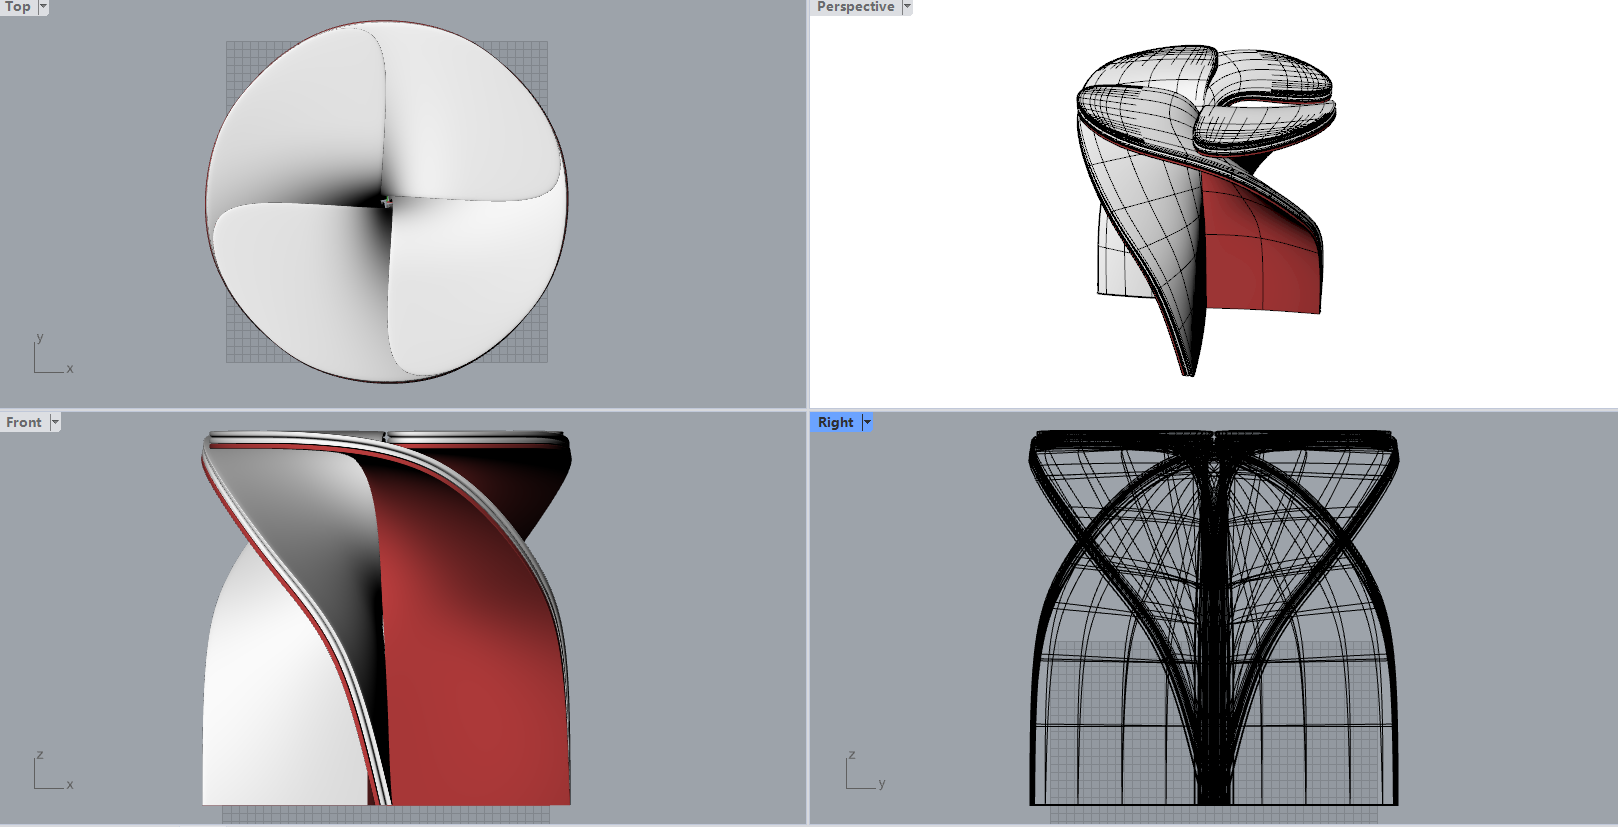Open the Perspective viewport dropdown arrow
The image size is (1618, 827).
point(907,7)
